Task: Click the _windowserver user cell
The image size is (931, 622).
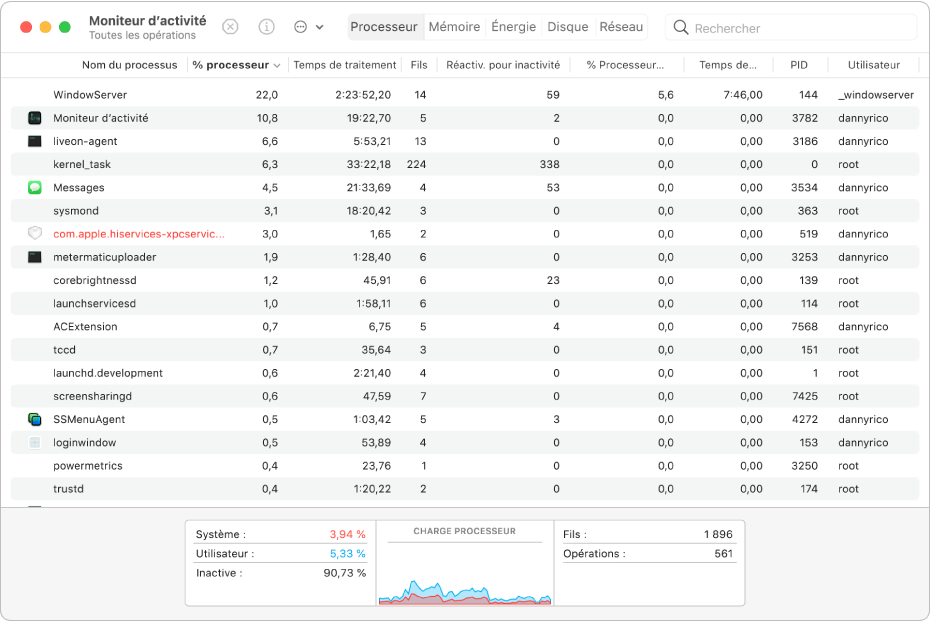Action: pyautogui.click(x=876, y=95)
